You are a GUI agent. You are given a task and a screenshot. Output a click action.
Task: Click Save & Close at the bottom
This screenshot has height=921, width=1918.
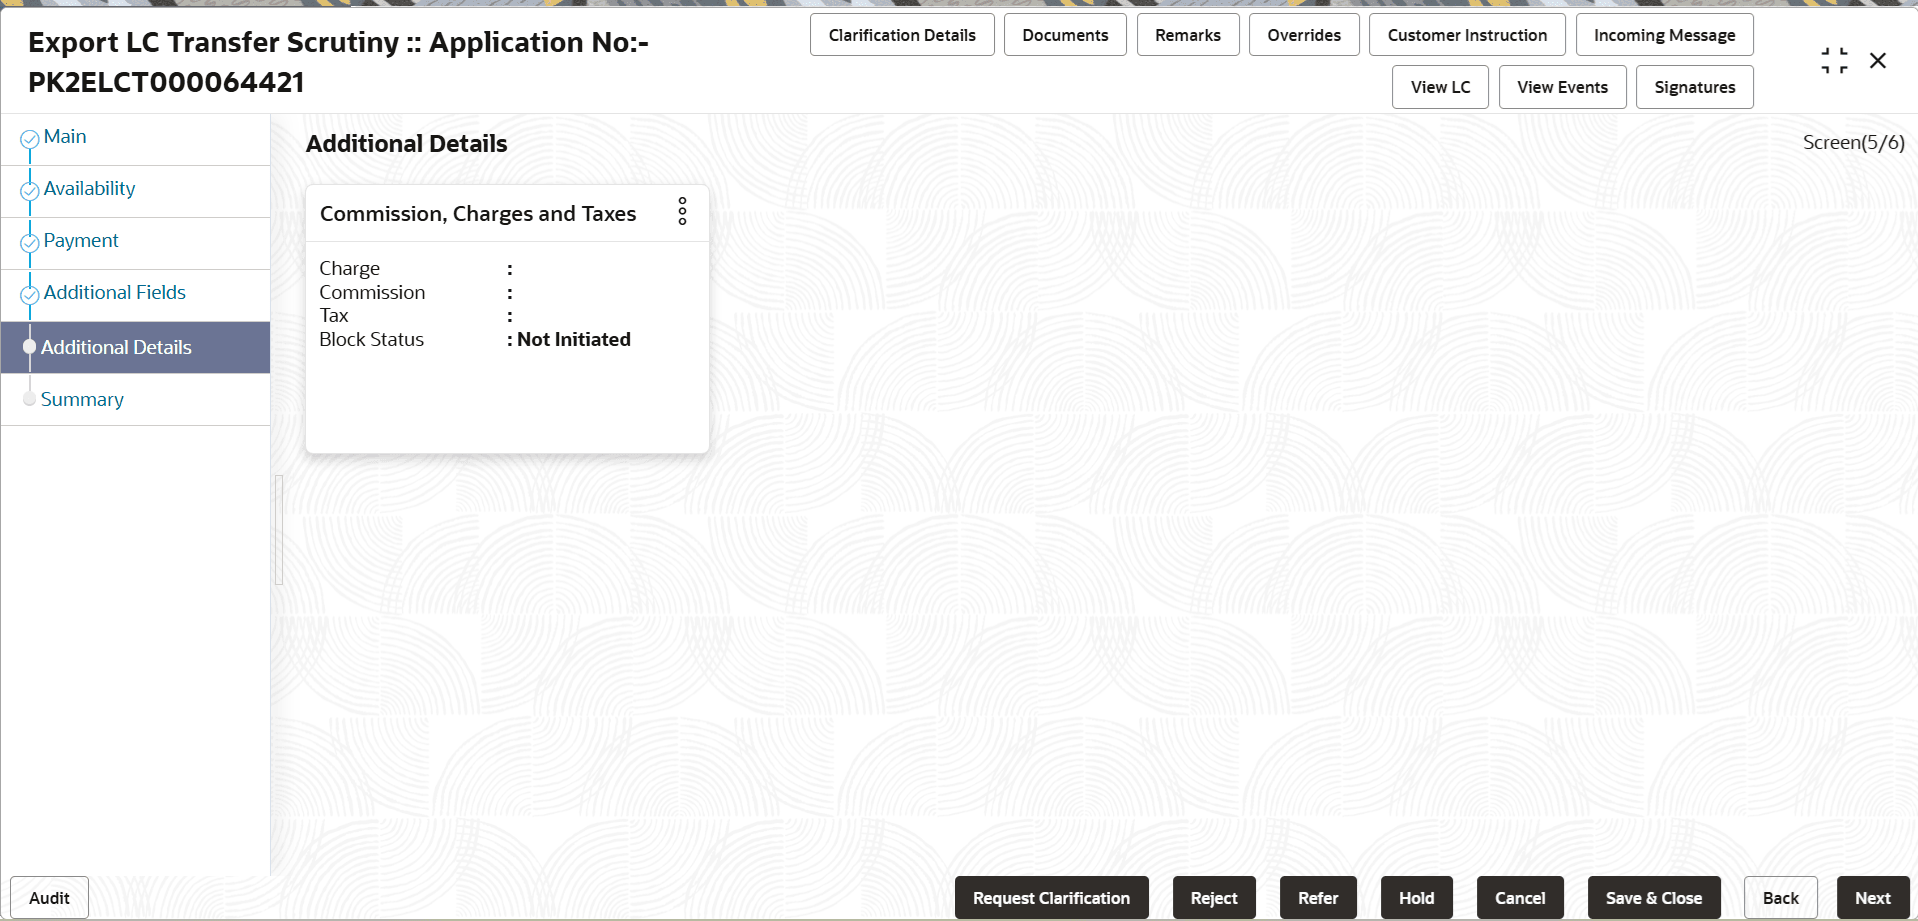1653,897
